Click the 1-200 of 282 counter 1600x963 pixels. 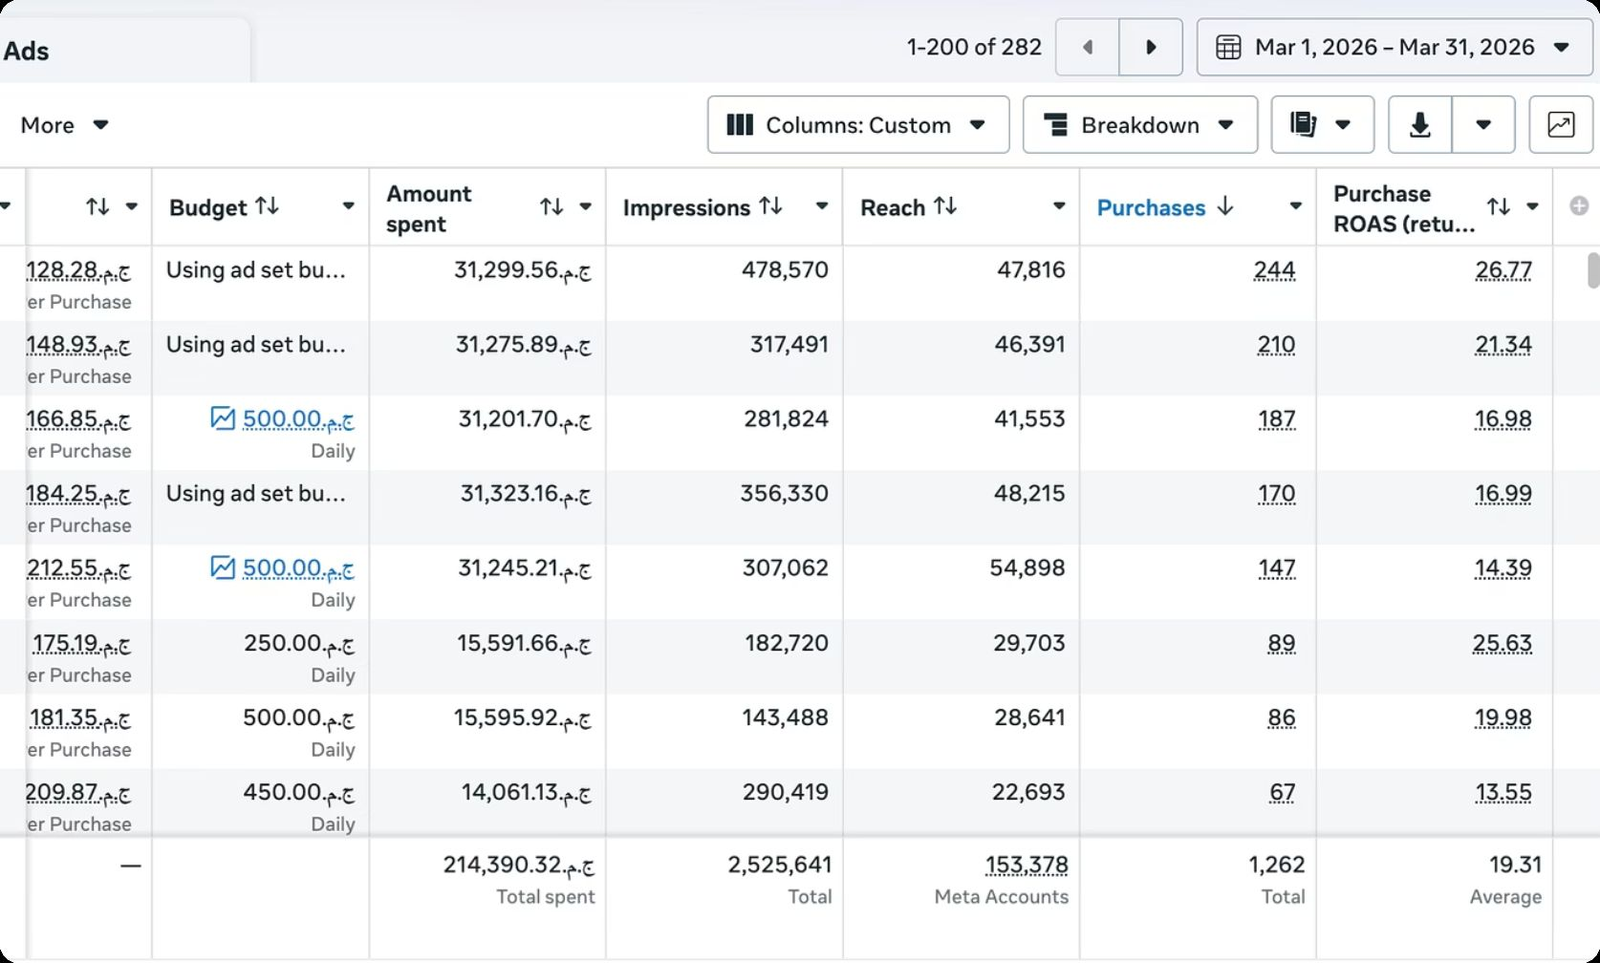(x=974, y=47)
